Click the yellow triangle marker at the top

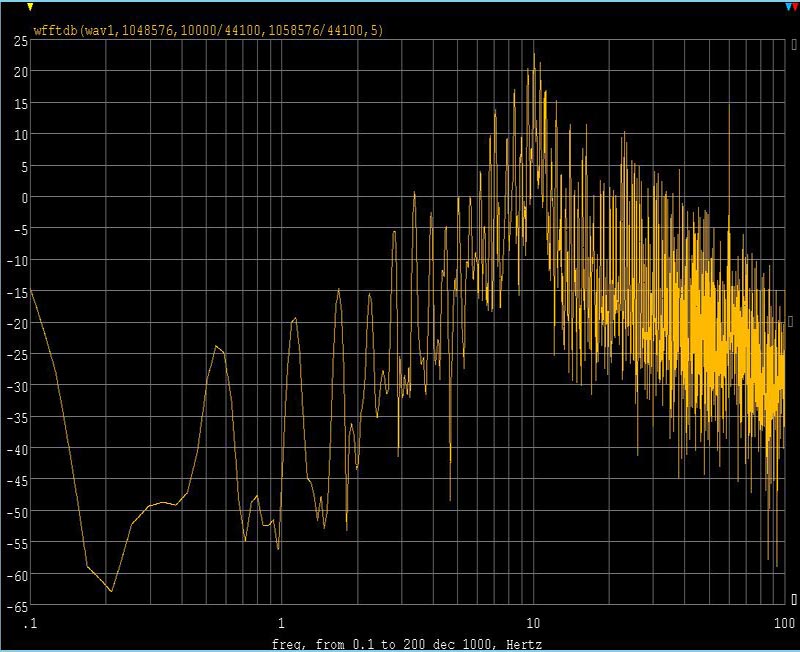coord(30,7)
